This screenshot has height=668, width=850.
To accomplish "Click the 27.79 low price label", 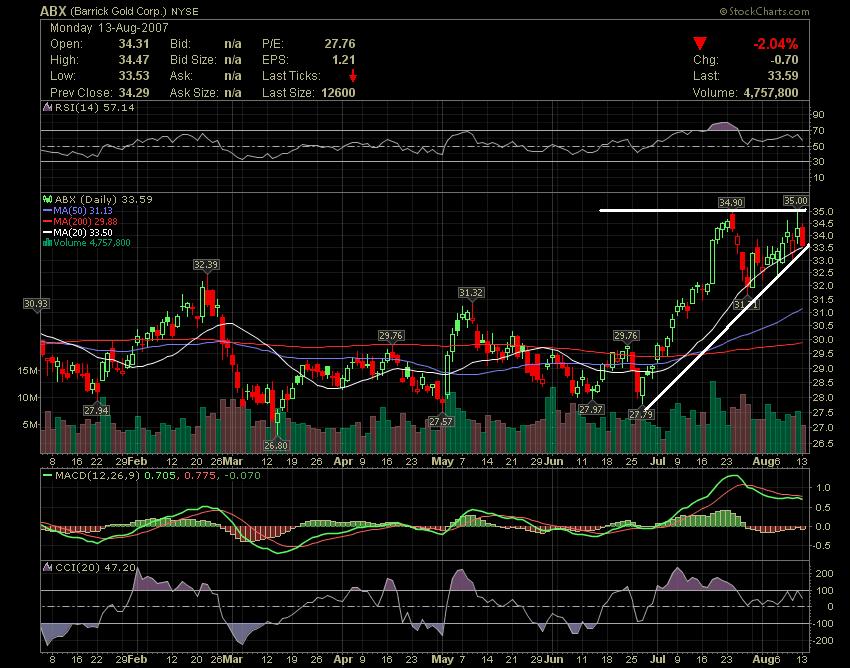I will pyautogui.click(x=641, y=414).
